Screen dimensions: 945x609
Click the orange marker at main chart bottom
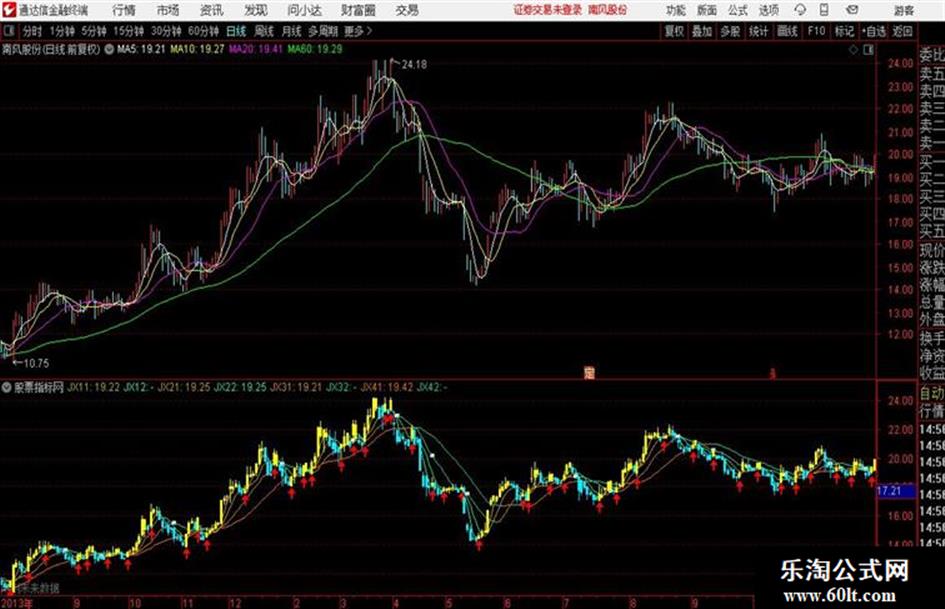click(589, 373)
